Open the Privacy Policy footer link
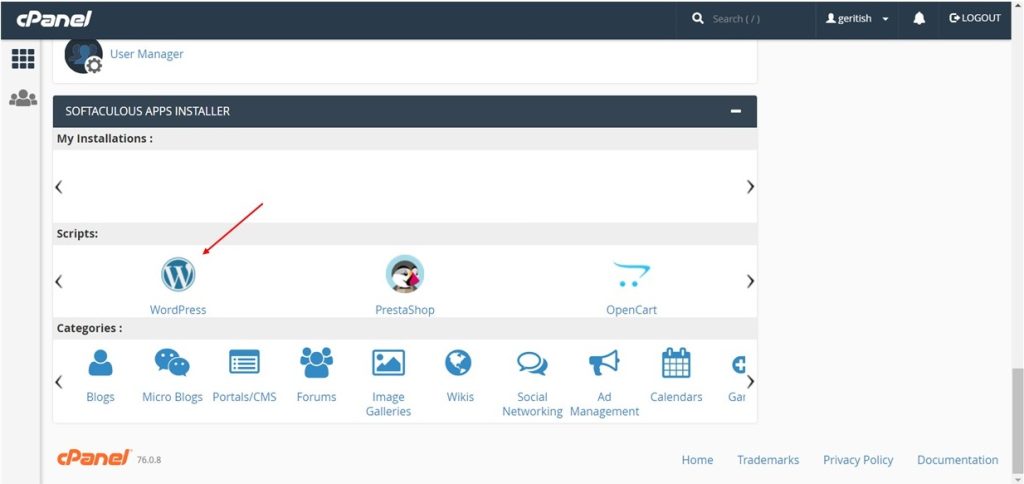 coord(858,460)
